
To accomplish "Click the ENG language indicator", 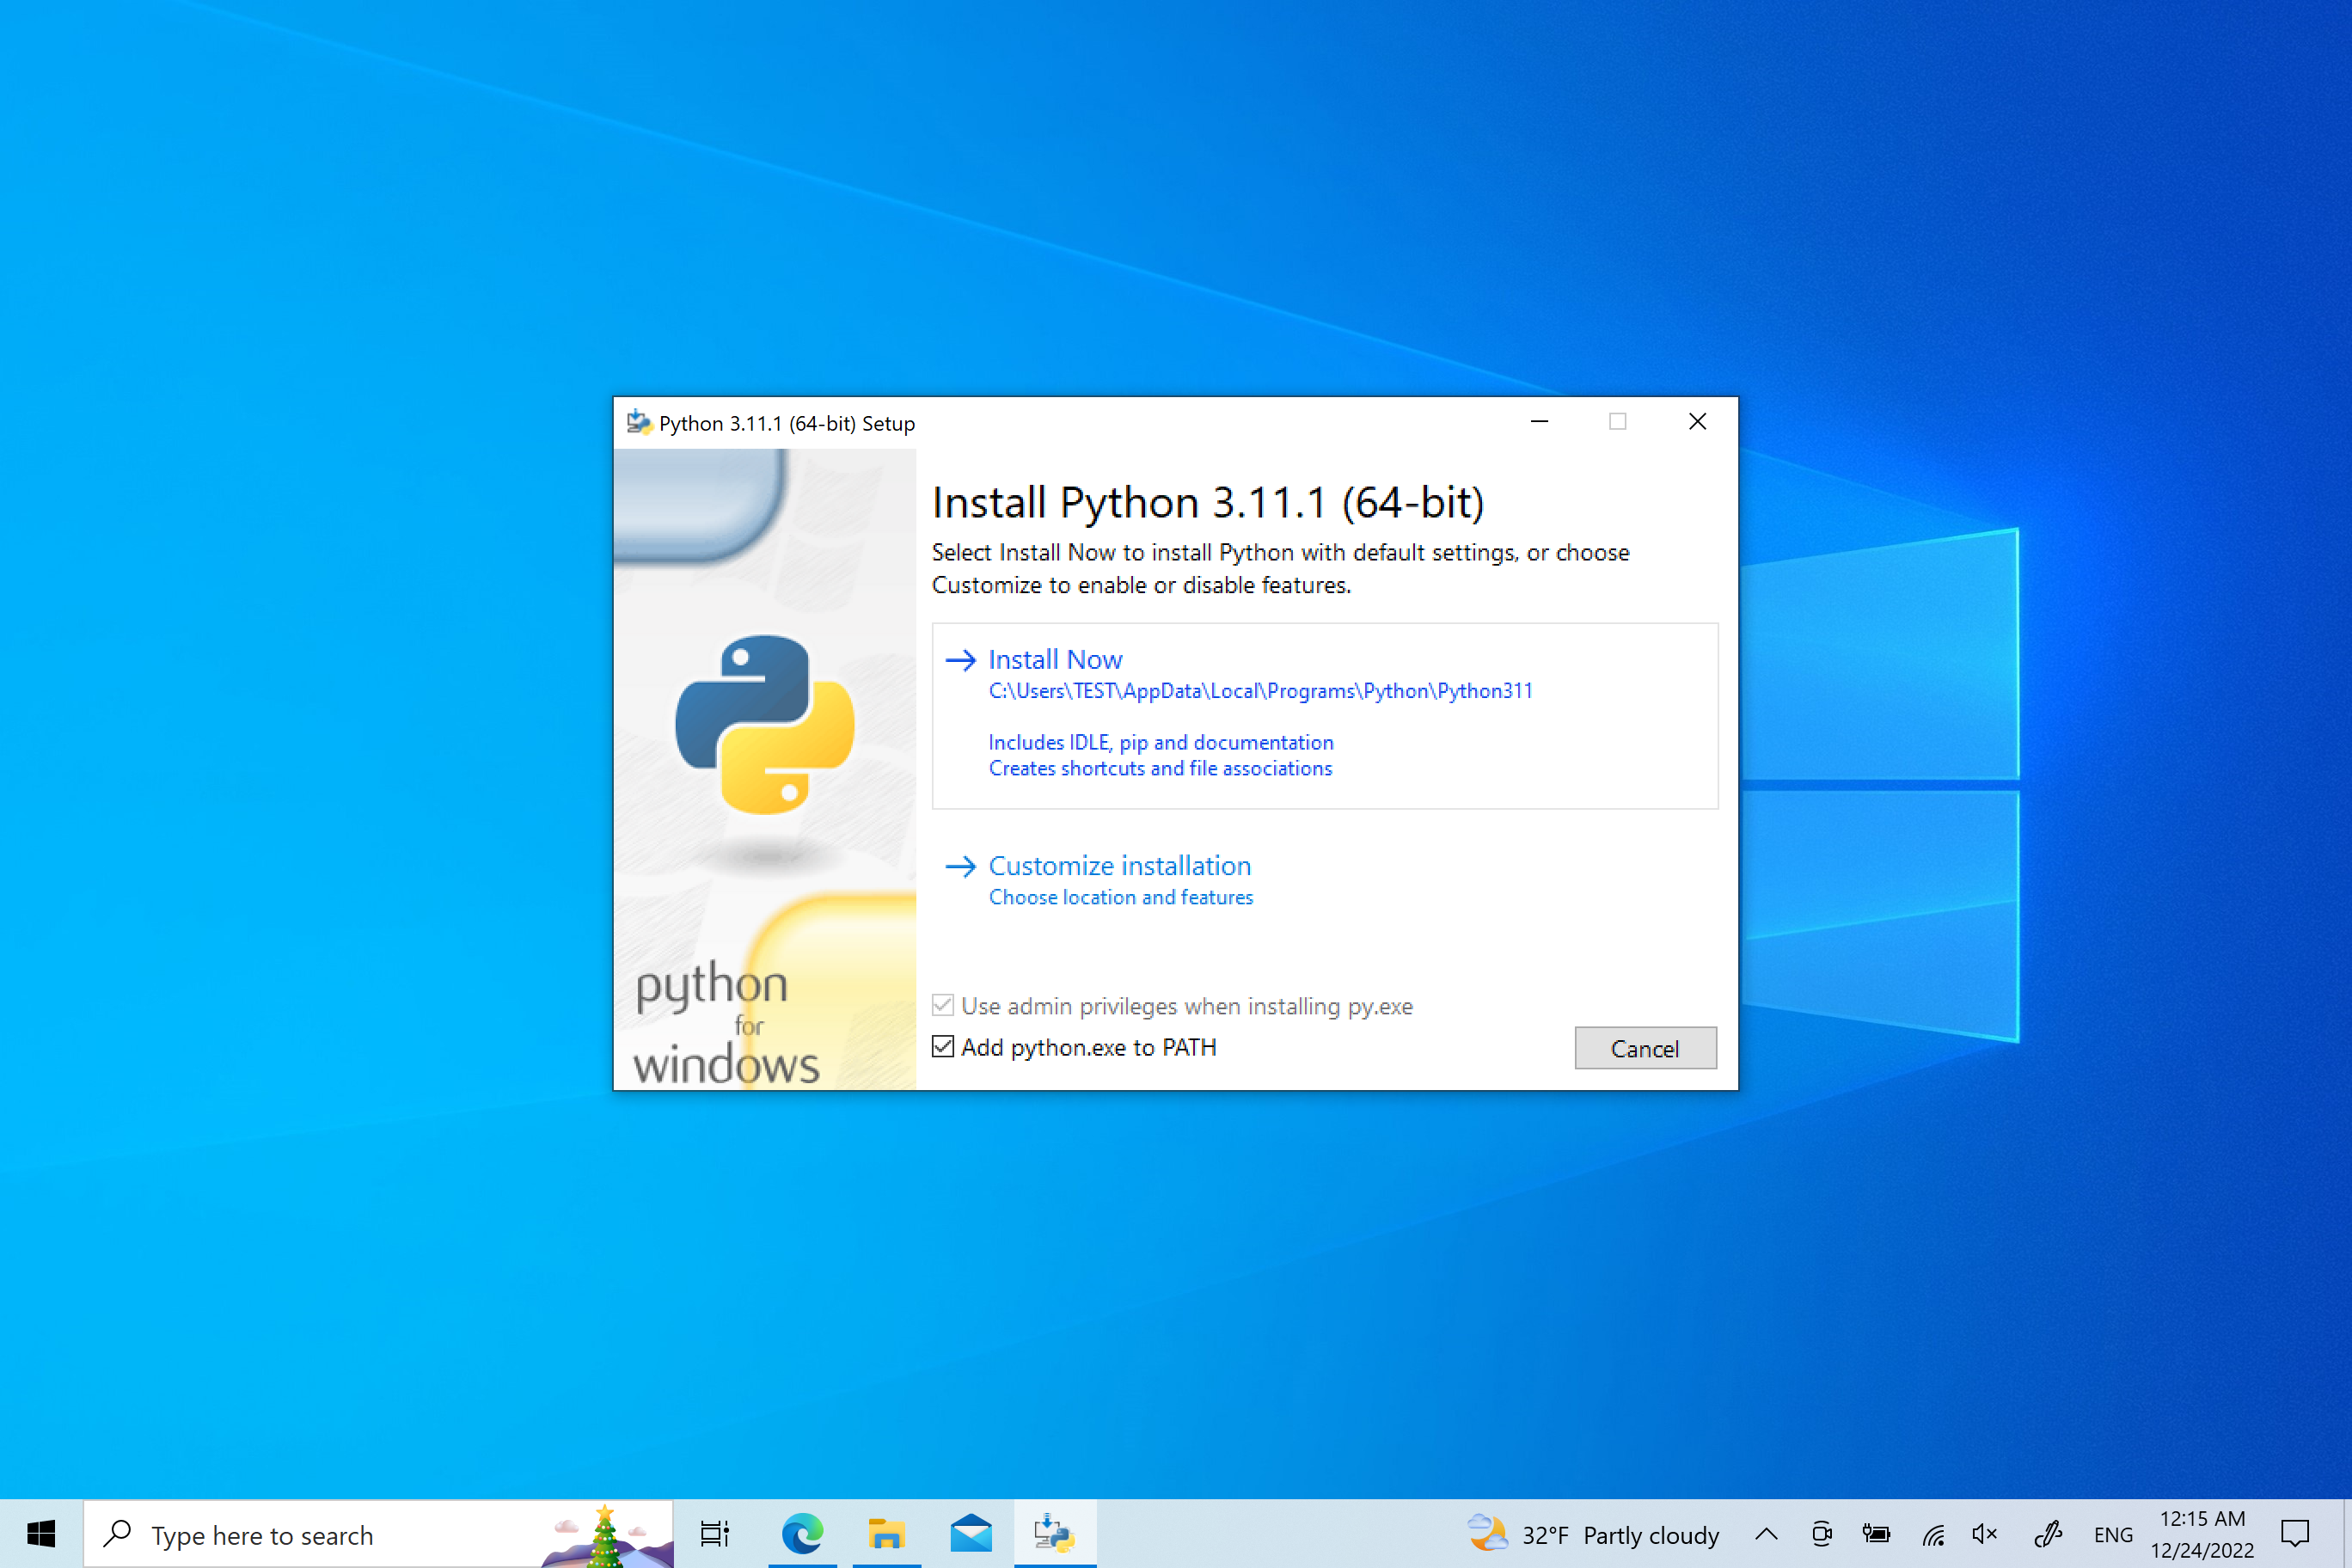I will pyautogui.click(x=2113, y=1534).
